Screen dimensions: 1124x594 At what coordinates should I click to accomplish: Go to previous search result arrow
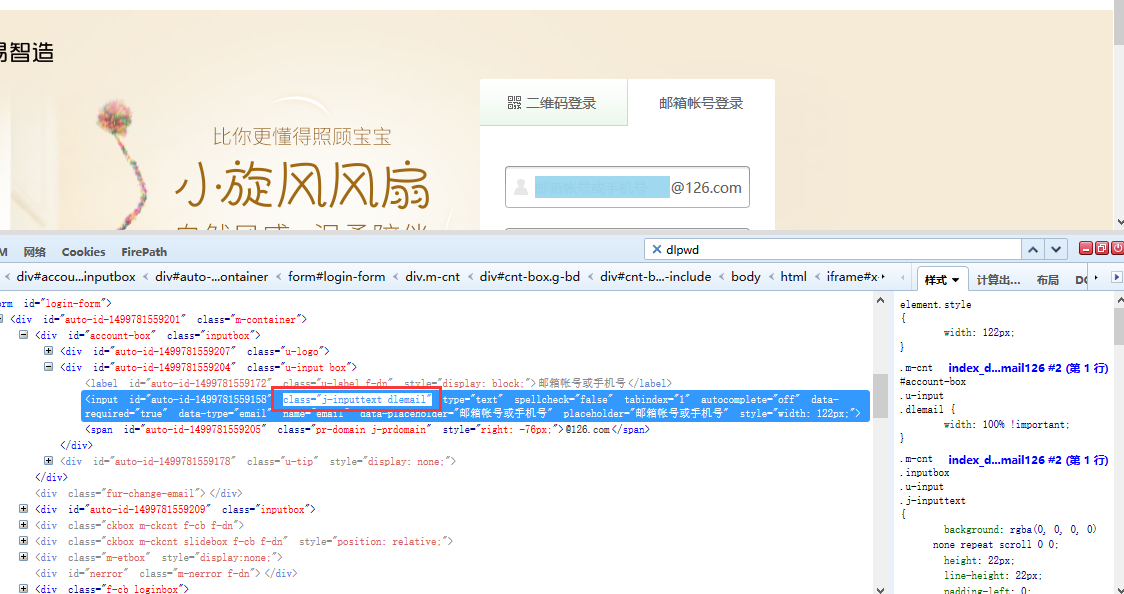(1032, 249)
